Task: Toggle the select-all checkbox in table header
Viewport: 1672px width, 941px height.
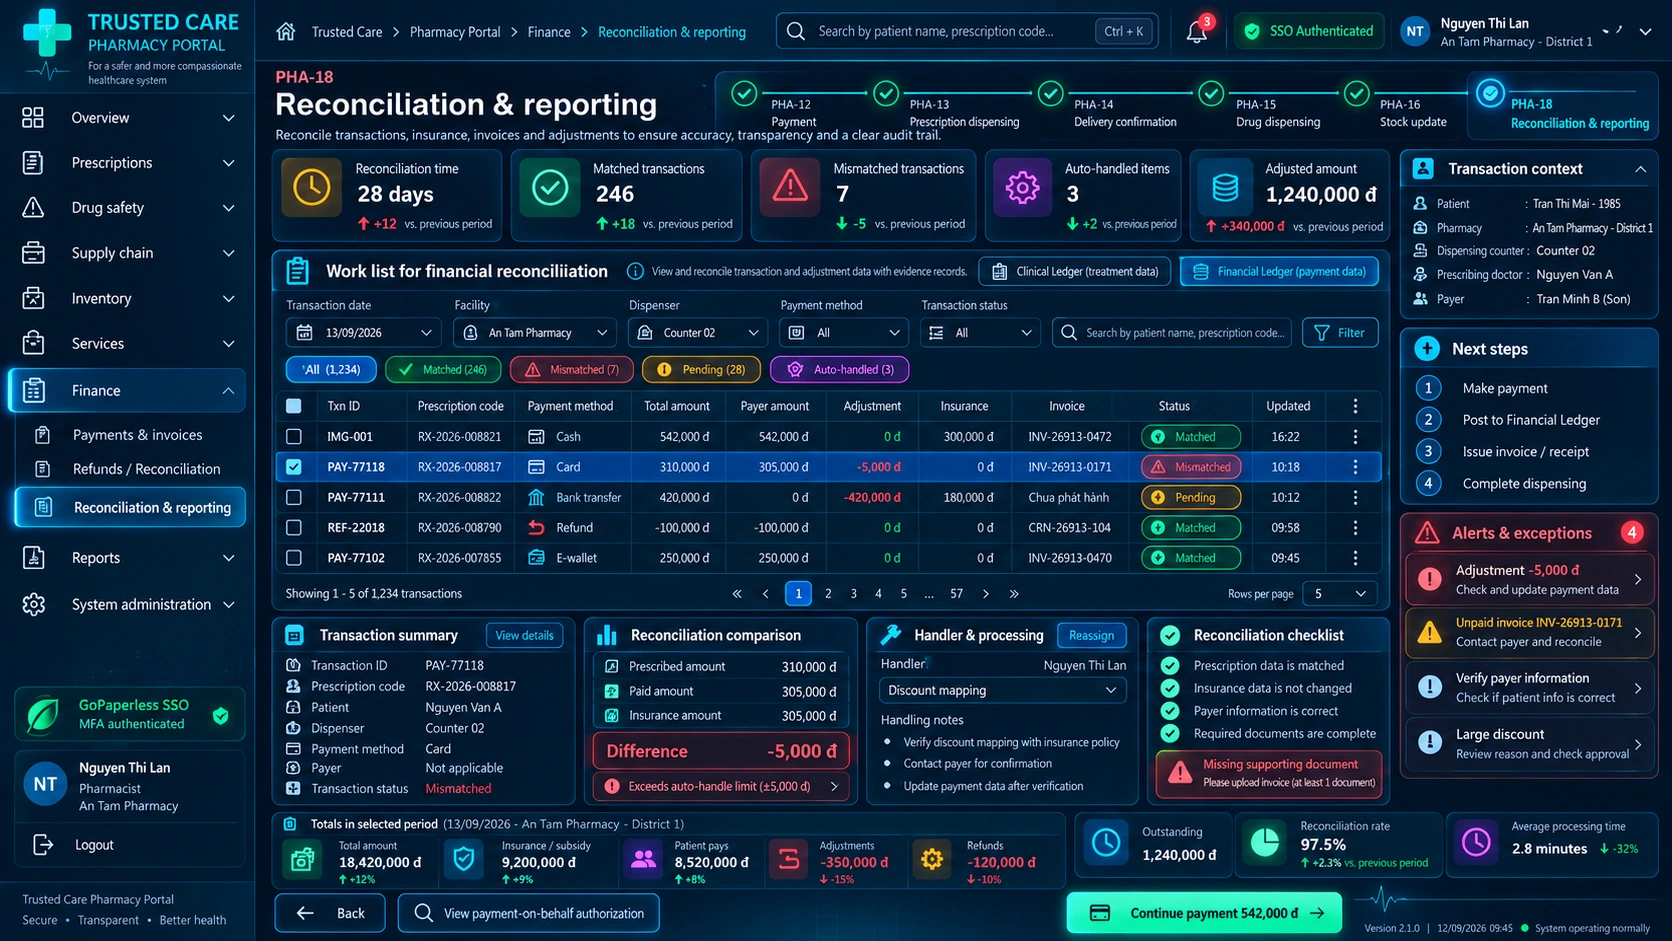Action: 294,406
